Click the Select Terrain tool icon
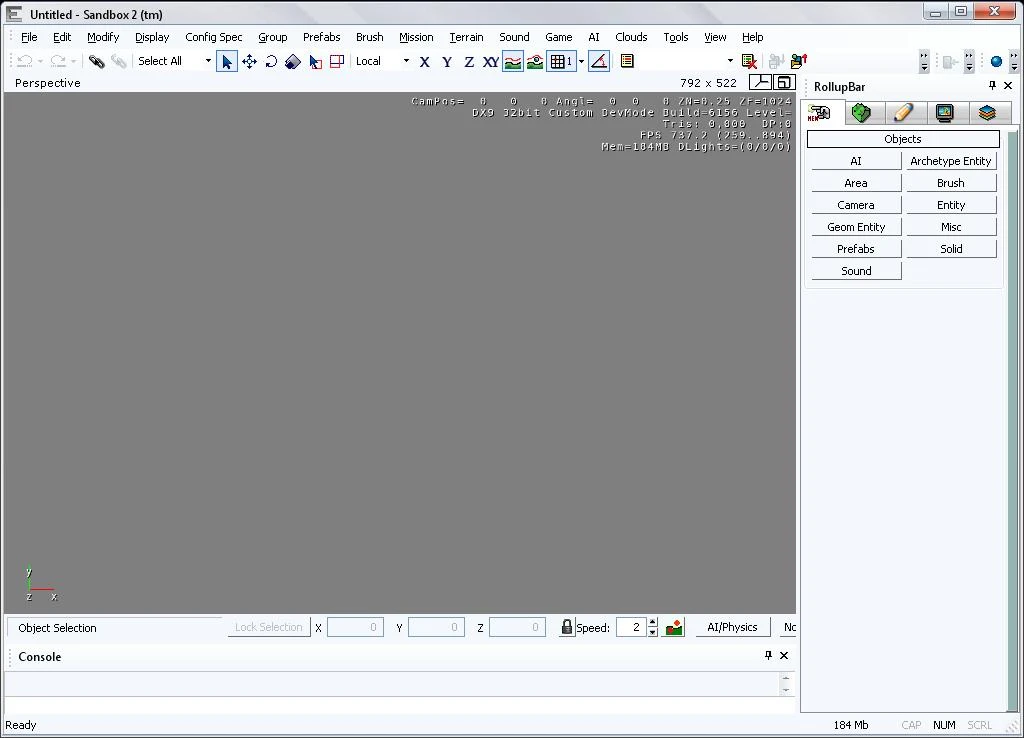This screenshot has height=738, width=1024. pos(315,61)
